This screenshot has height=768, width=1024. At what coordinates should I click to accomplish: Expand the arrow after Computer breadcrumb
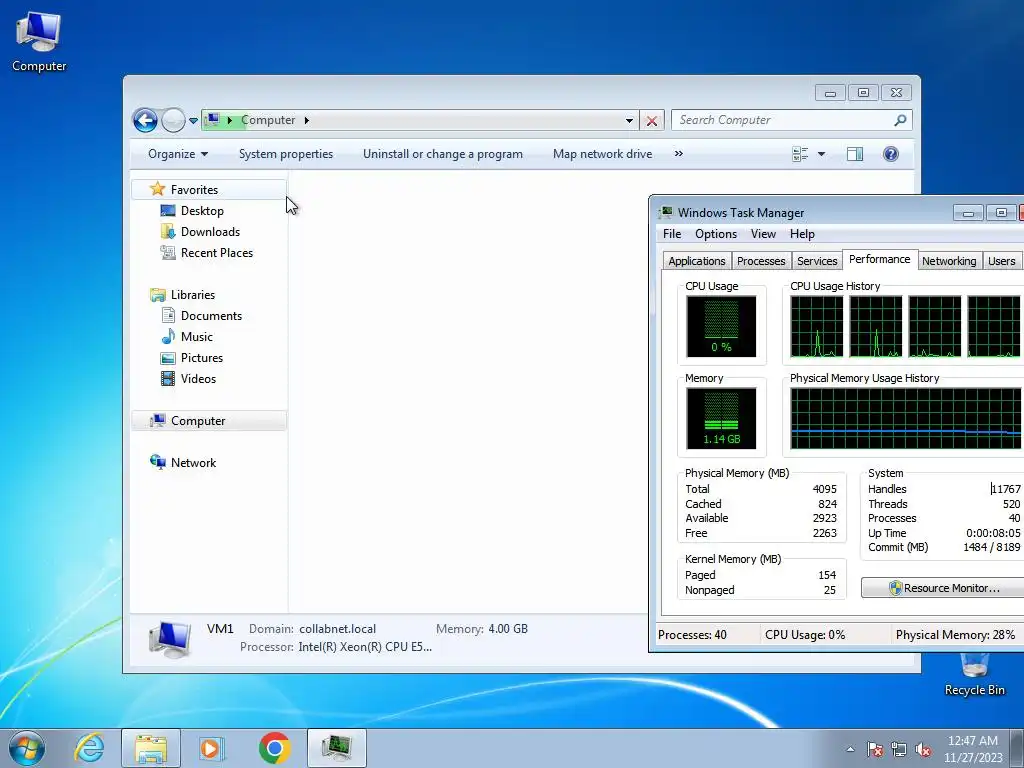click(x=306, y=120)
